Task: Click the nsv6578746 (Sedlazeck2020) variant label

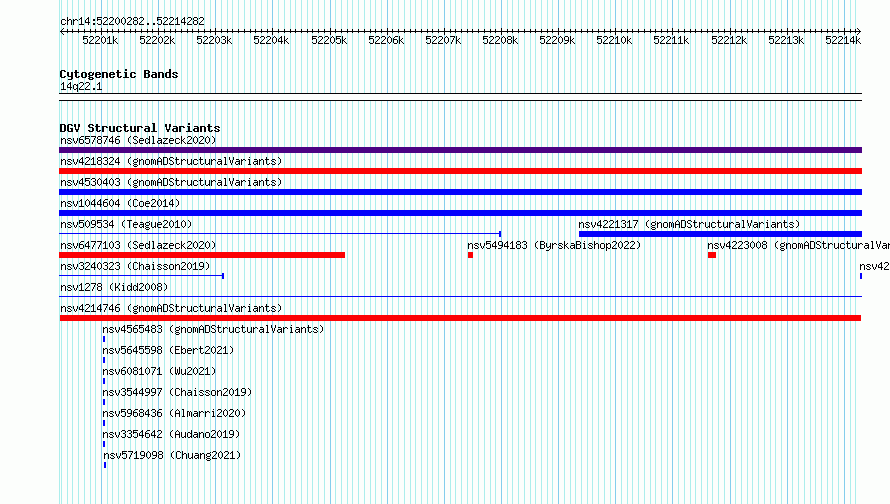Action: (138, 140)
